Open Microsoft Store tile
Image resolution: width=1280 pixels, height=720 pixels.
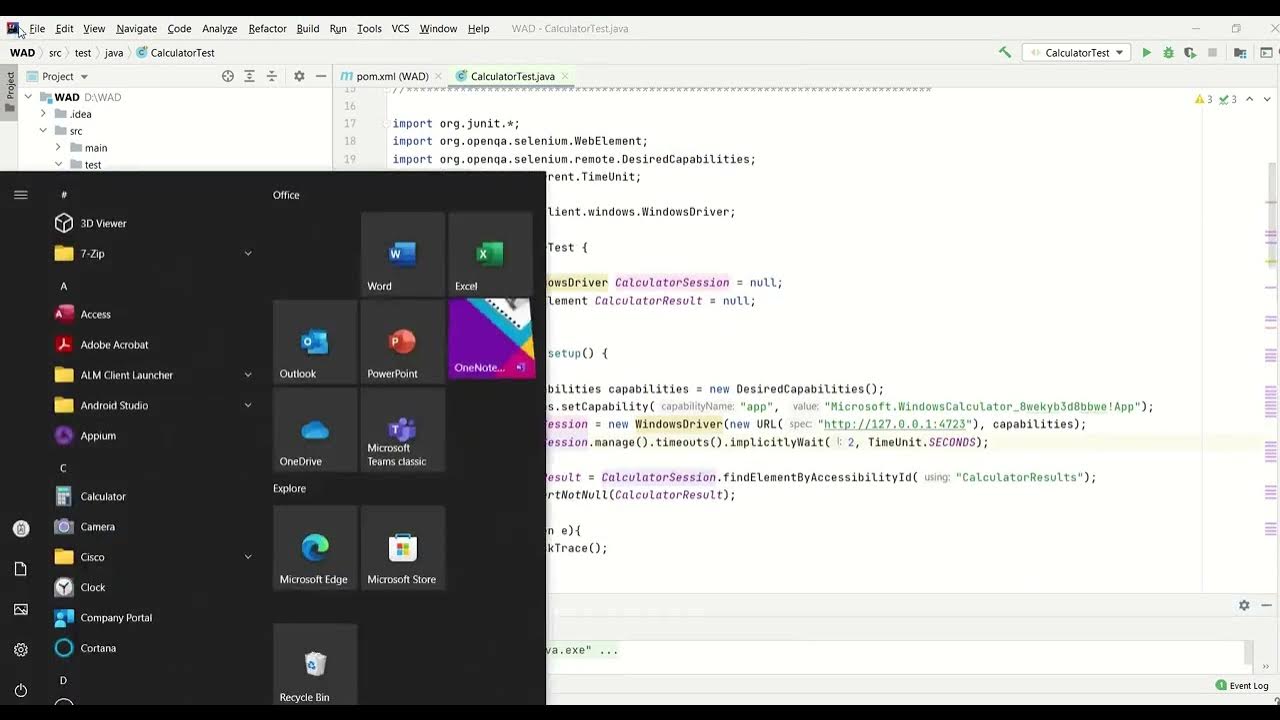[402, 548]
